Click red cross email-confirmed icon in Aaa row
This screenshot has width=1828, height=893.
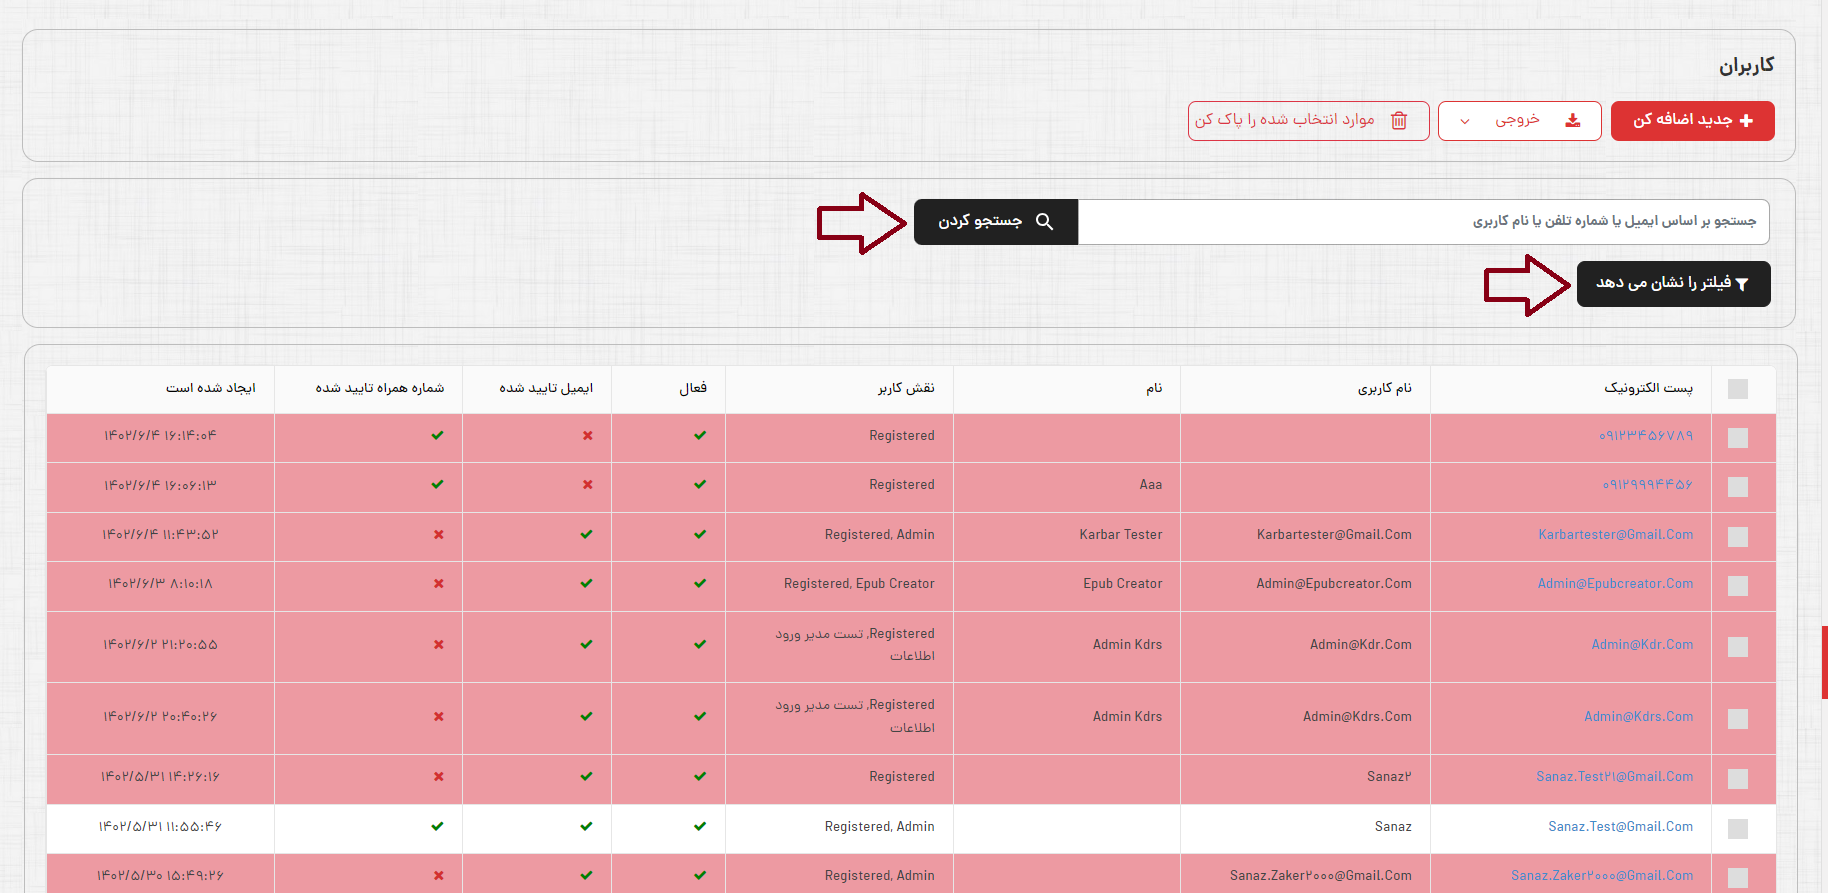point(587,485)
